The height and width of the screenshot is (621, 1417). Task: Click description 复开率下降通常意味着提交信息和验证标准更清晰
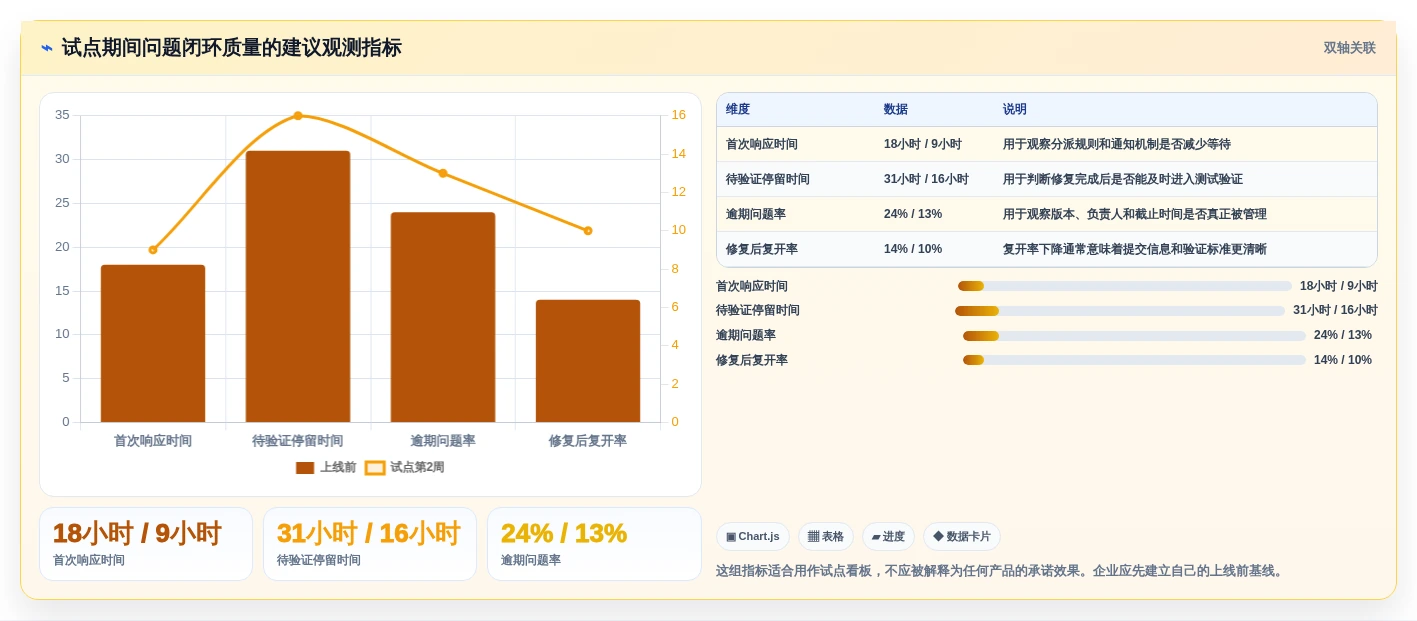click(1135, 249)
